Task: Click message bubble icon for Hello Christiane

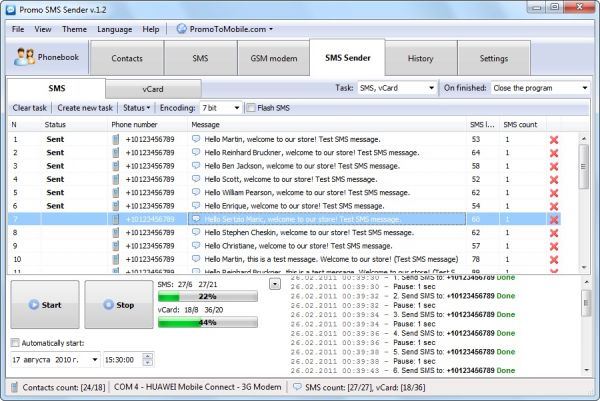Action: coord(196,245)
